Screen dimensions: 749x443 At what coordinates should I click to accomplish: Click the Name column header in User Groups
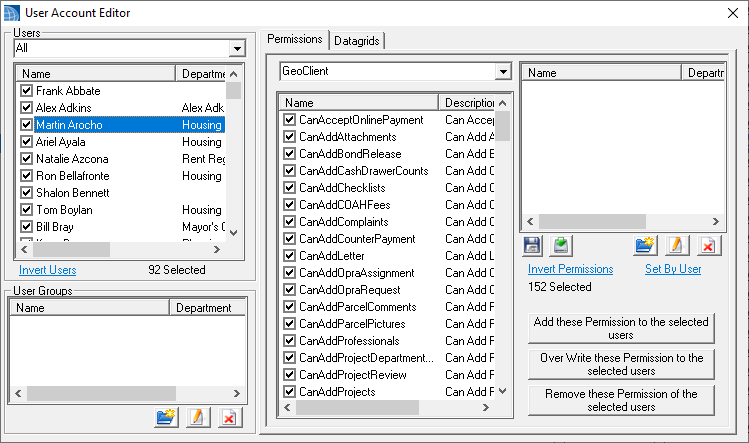pos(90,308)
